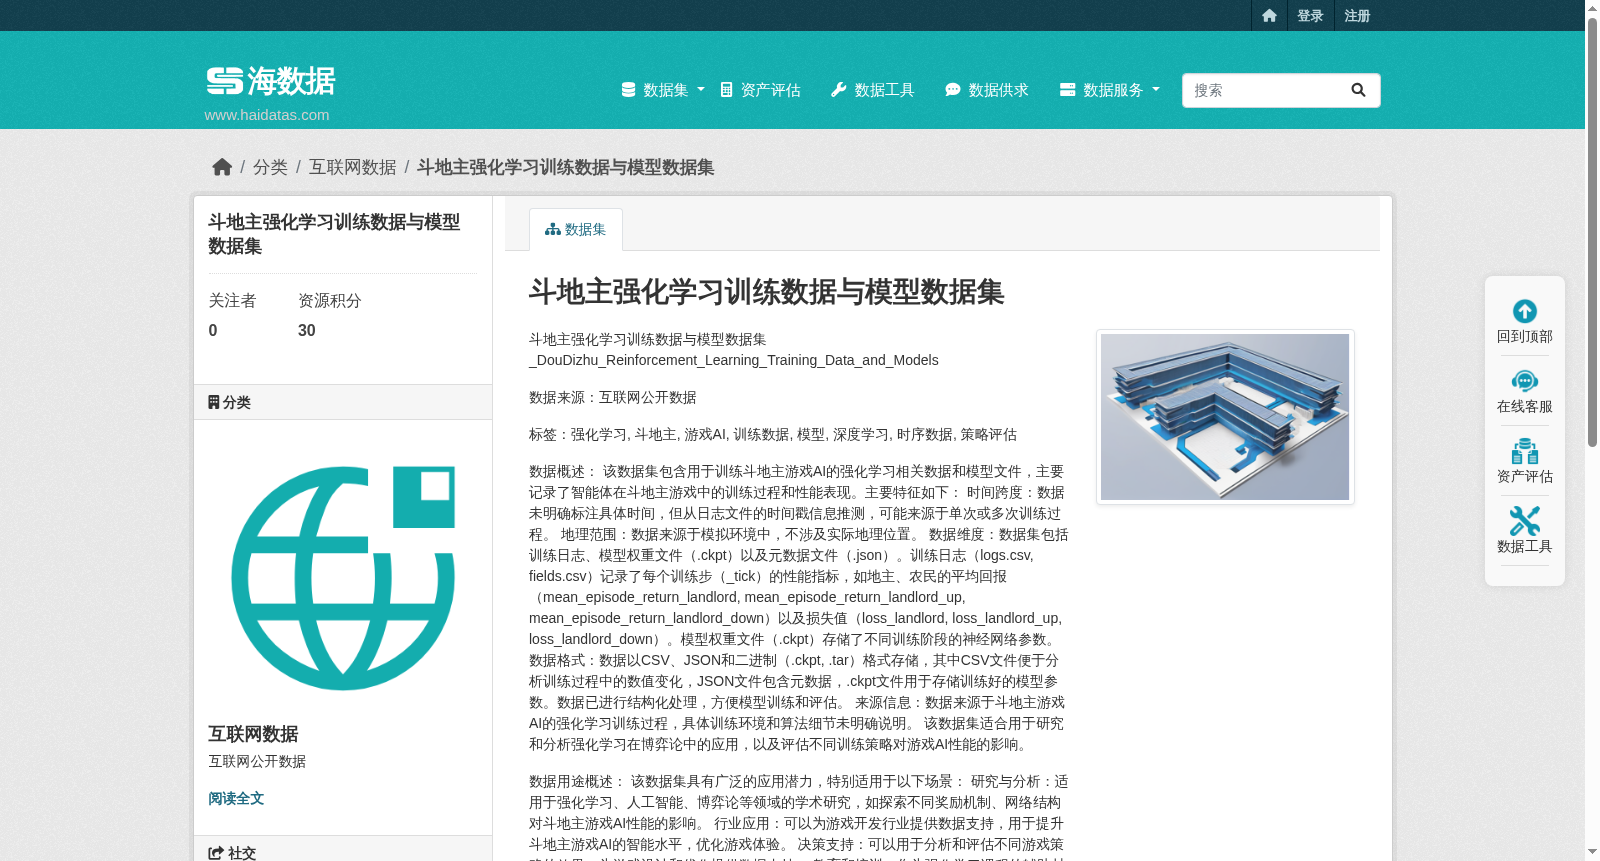Open the 登录 login link

coord(1310,16)
